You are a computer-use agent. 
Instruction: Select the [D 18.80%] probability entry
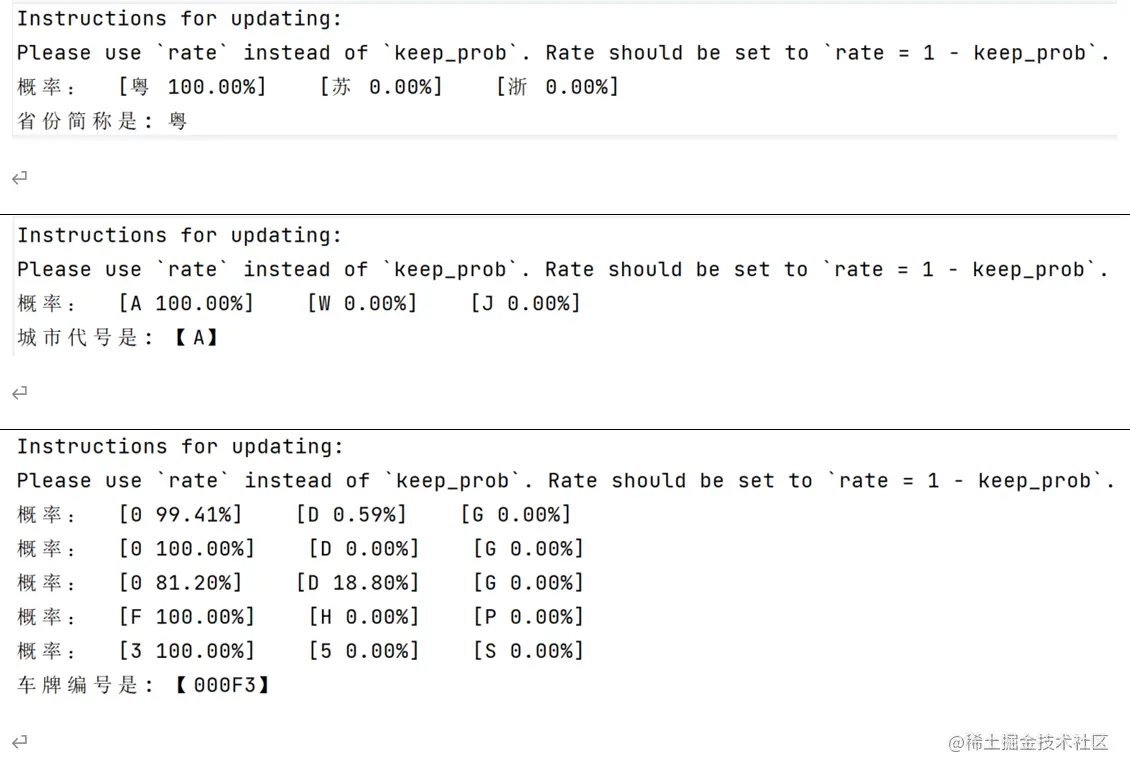[x=357, y=582]
